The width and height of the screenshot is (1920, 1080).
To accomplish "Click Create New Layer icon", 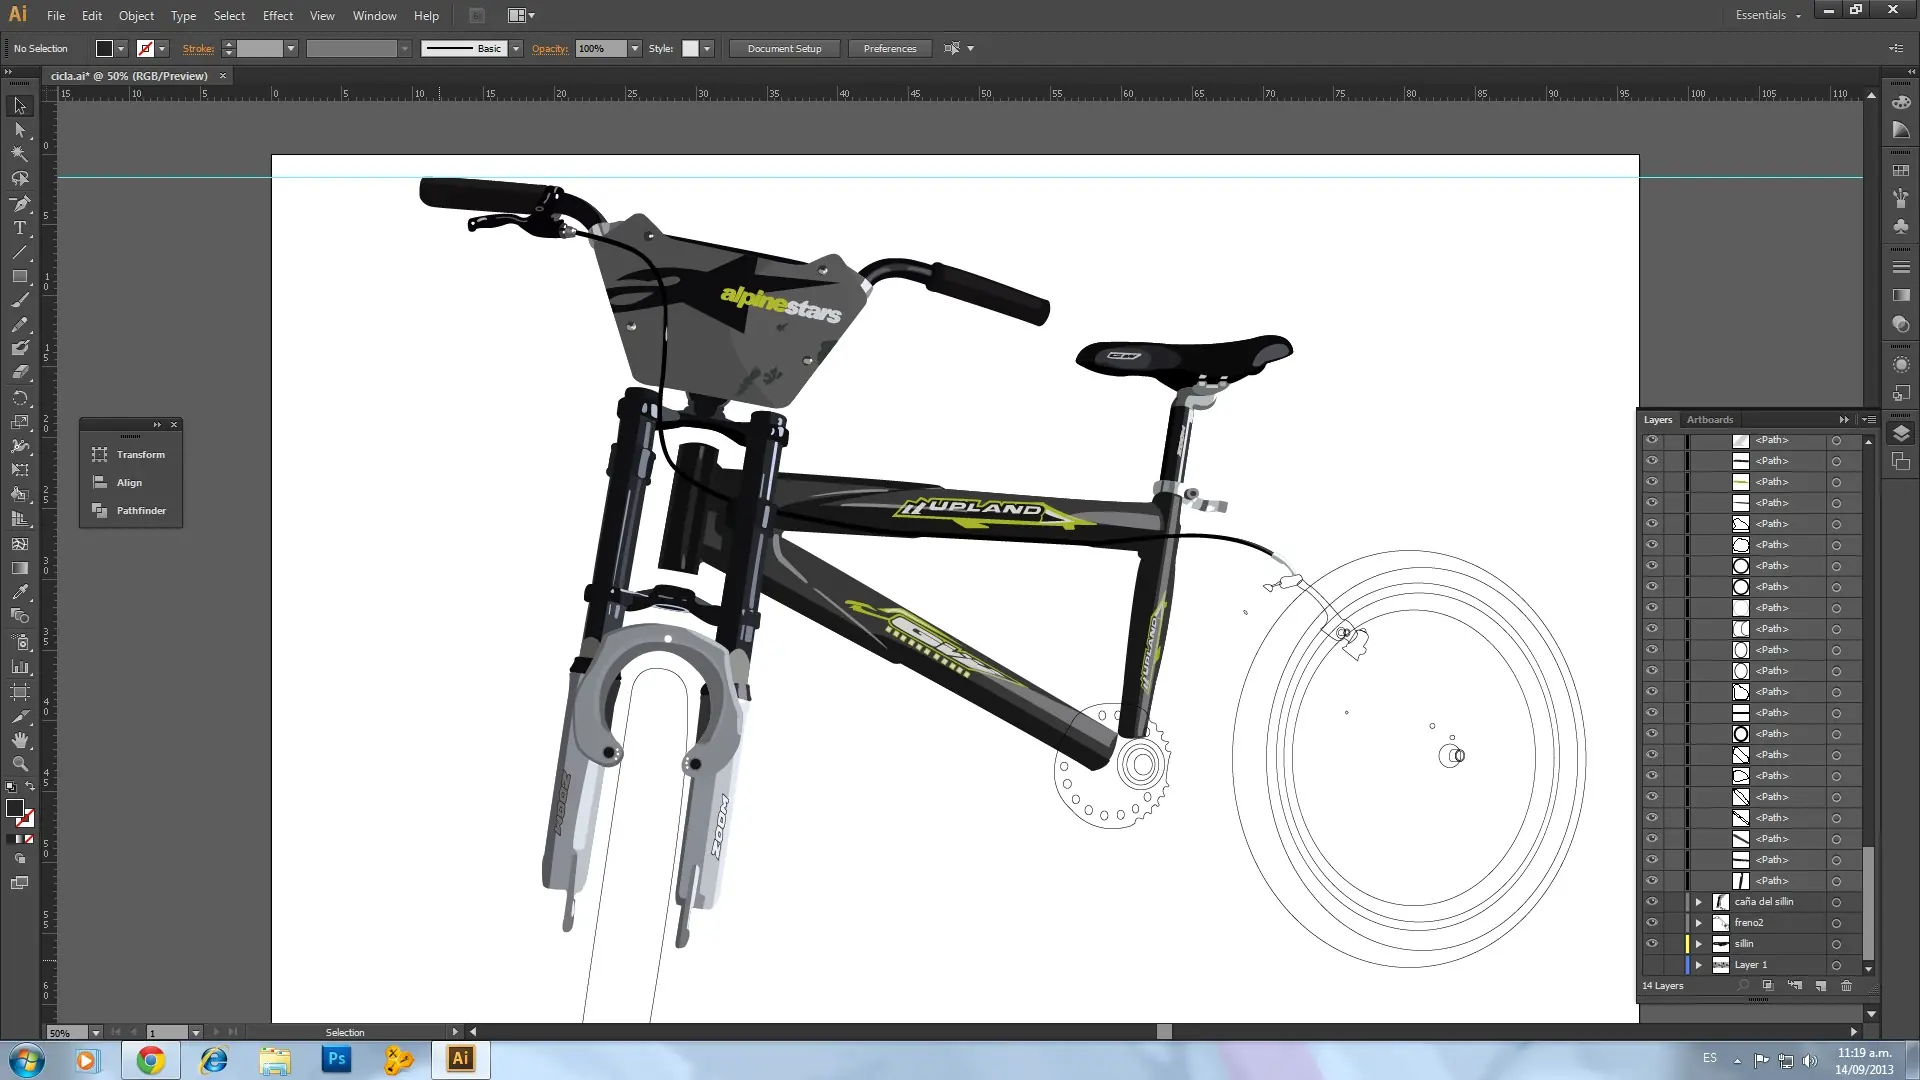I will pyautogui.click(x=1820, y=986).
